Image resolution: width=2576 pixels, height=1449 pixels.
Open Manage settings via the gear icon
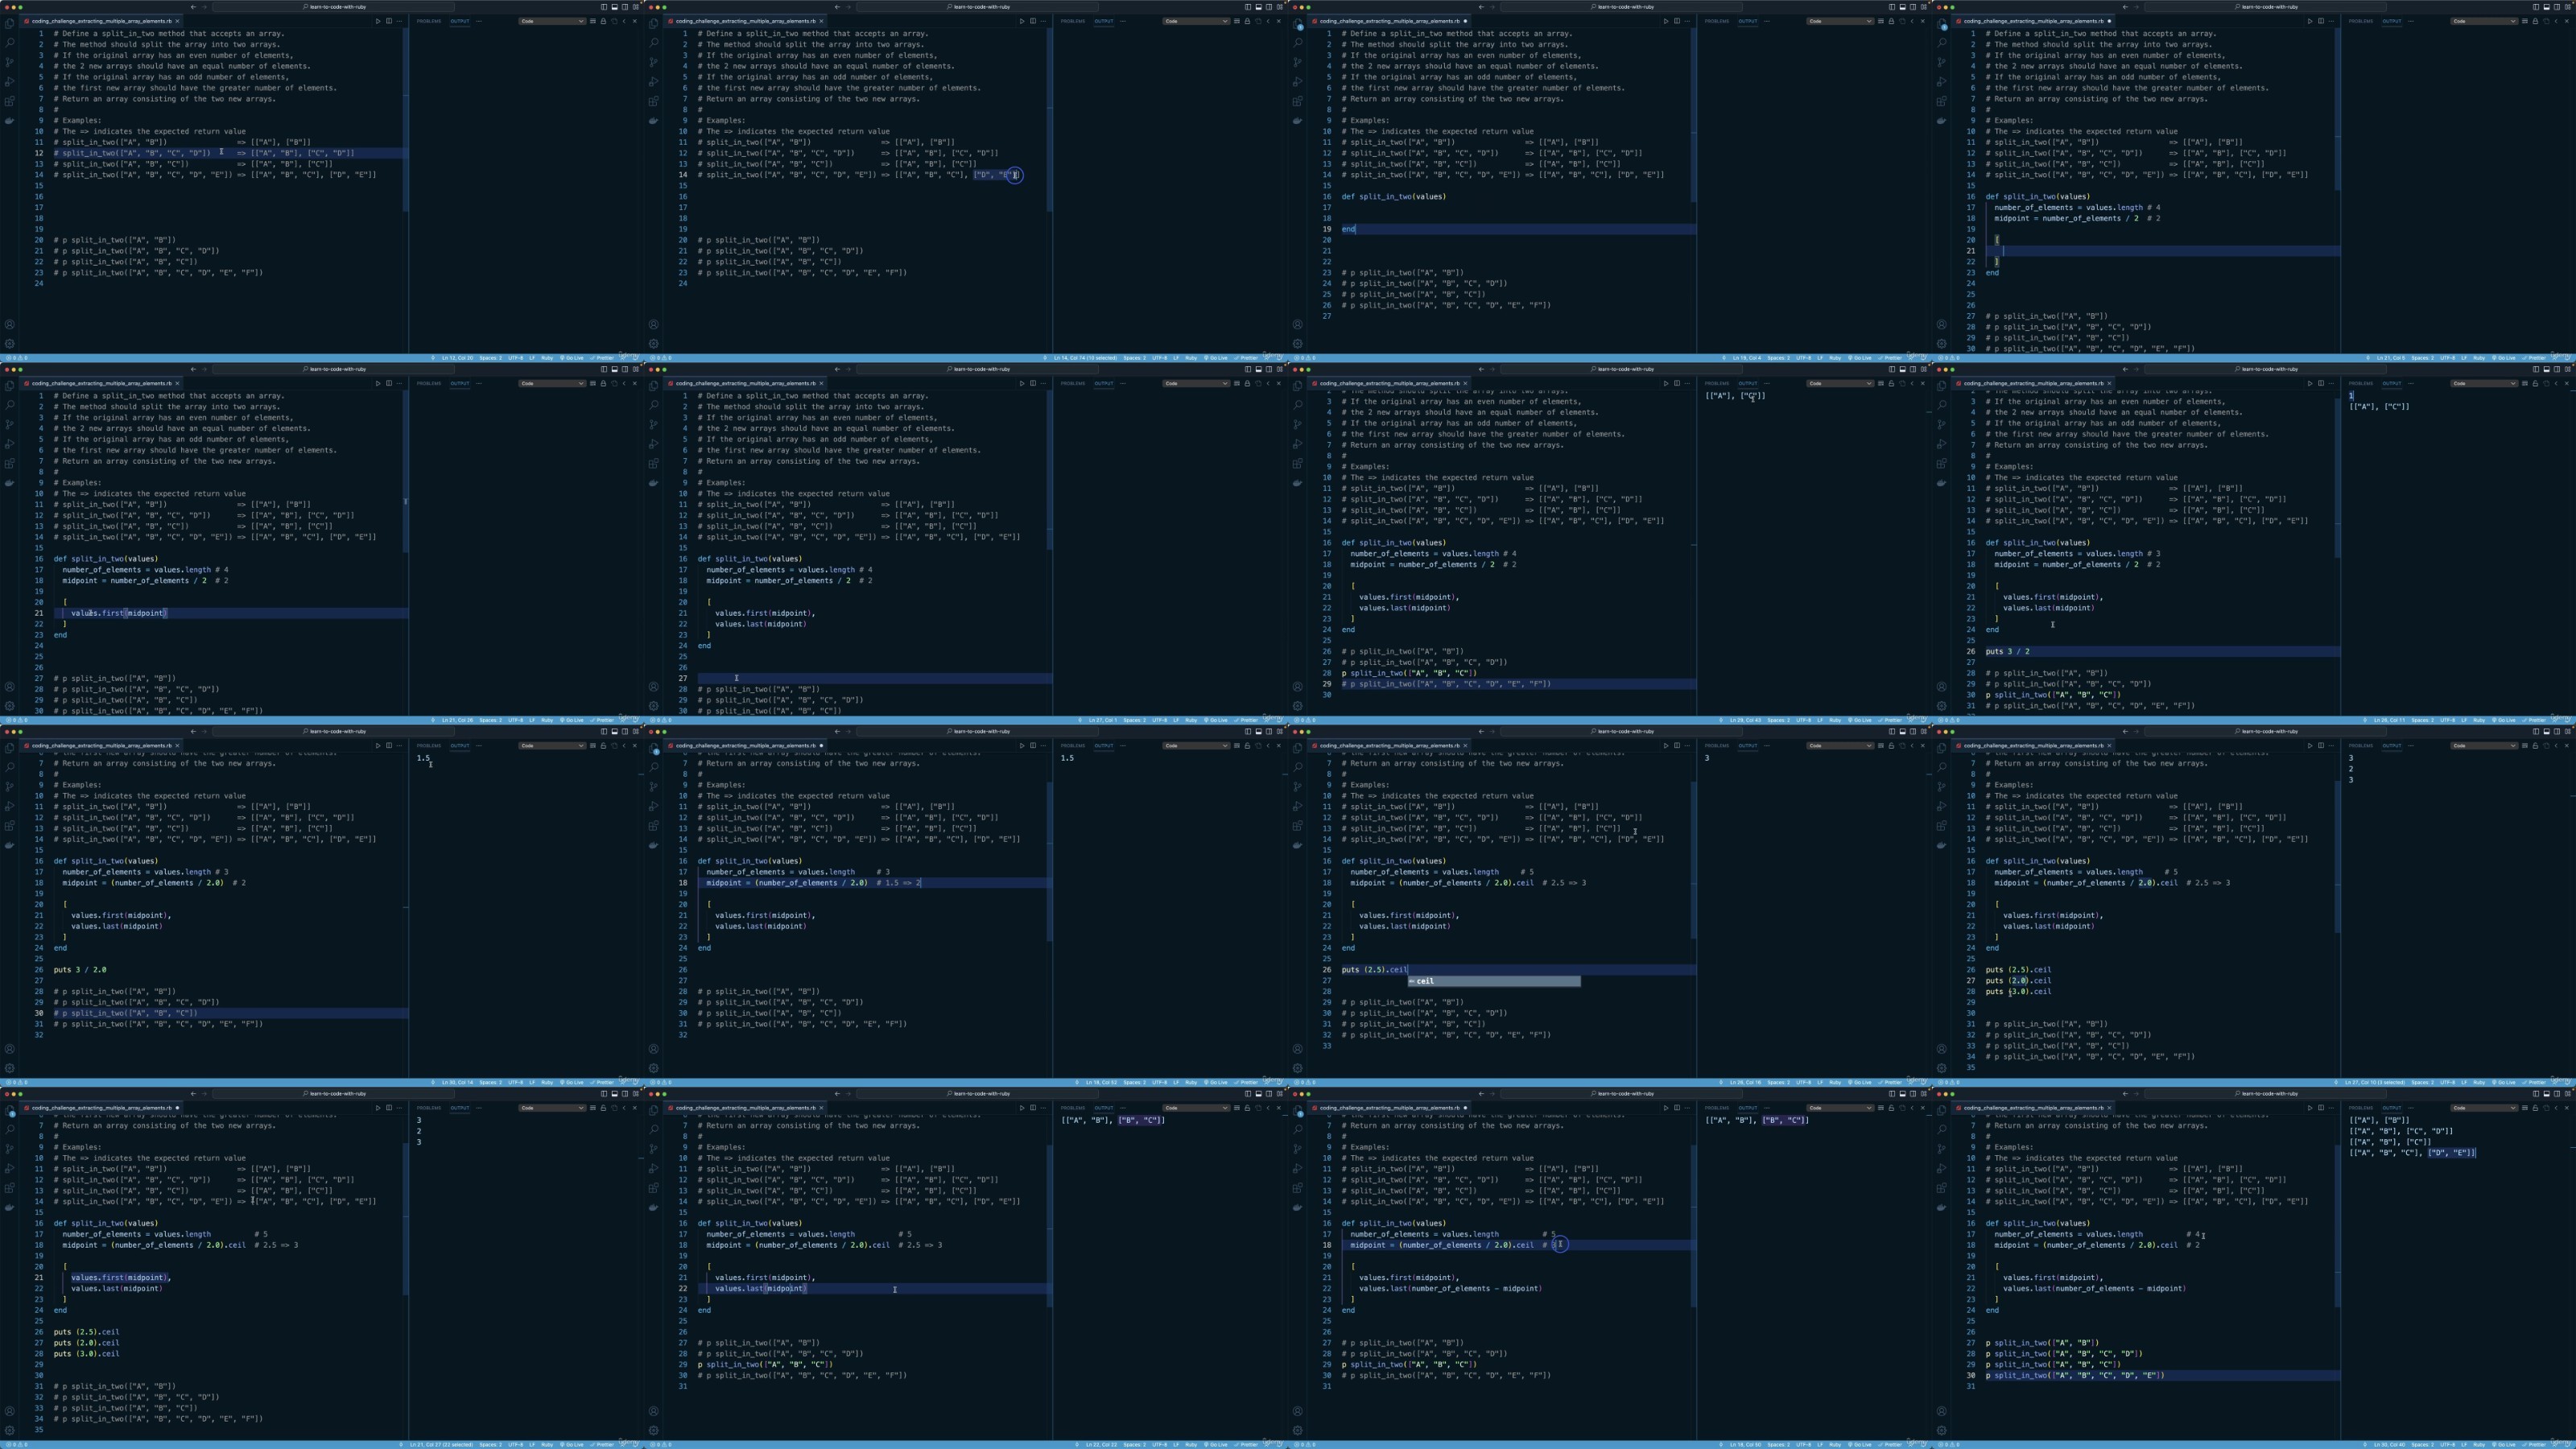[10, 341]
